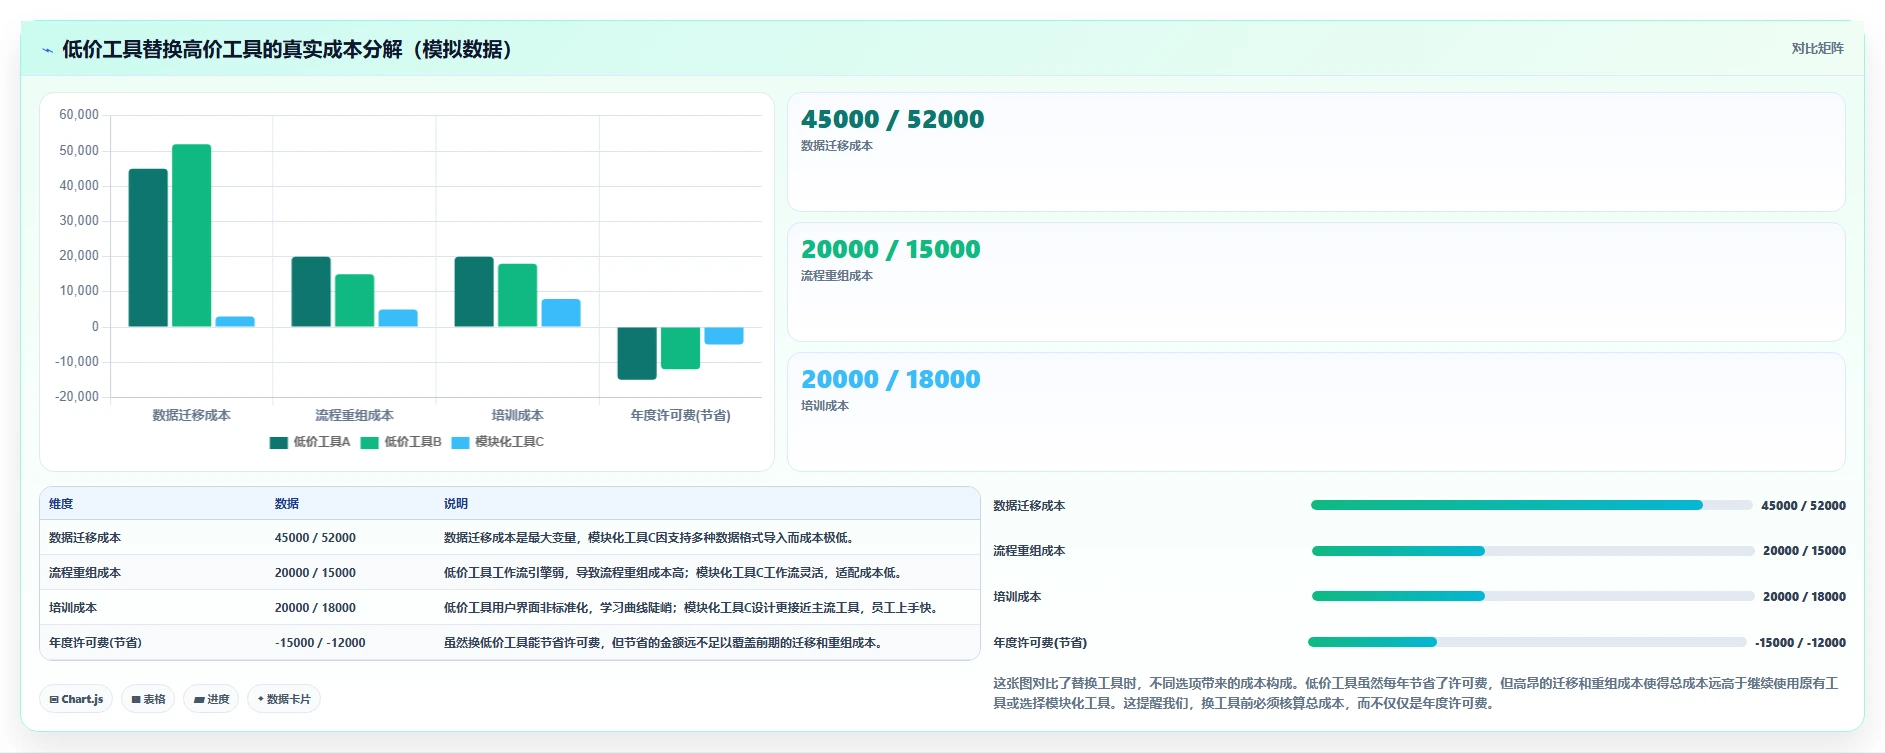
Task: Click the negative 低价工具B bar for 年度许可费
Action: point(680,348)
